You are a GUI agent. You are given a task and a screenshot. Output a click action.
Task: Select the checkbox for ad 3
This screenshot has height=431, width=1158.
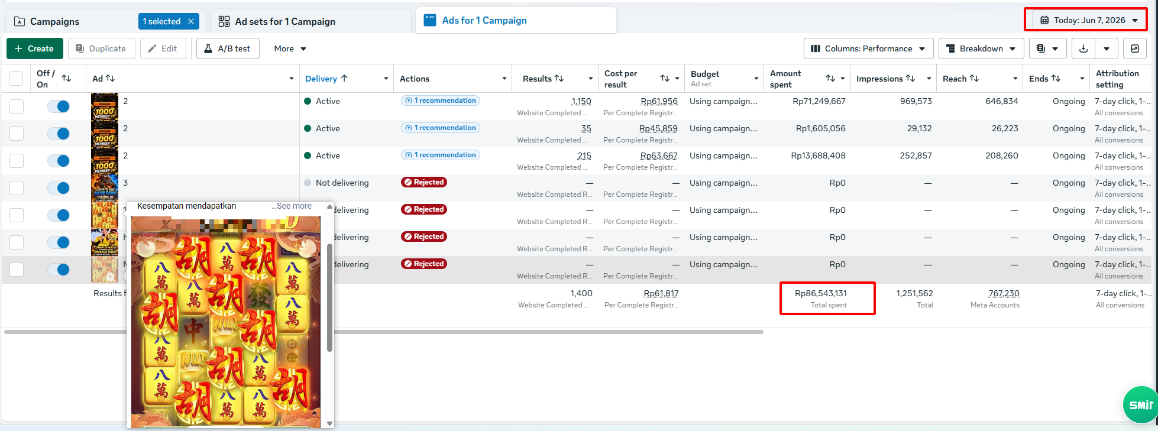coord(16,188)
